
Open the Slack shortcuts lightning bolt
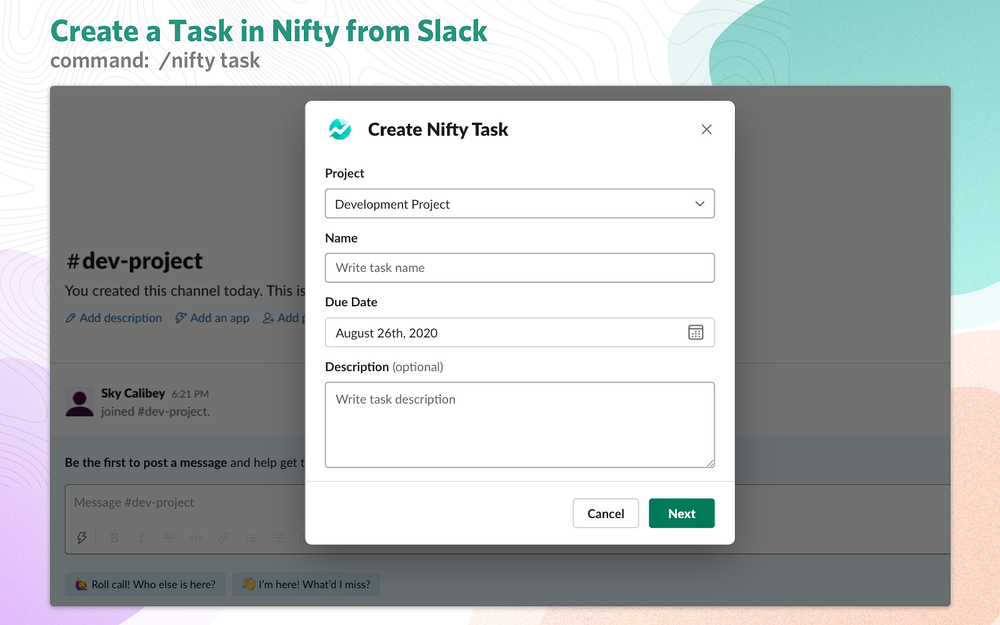point(82,538)
